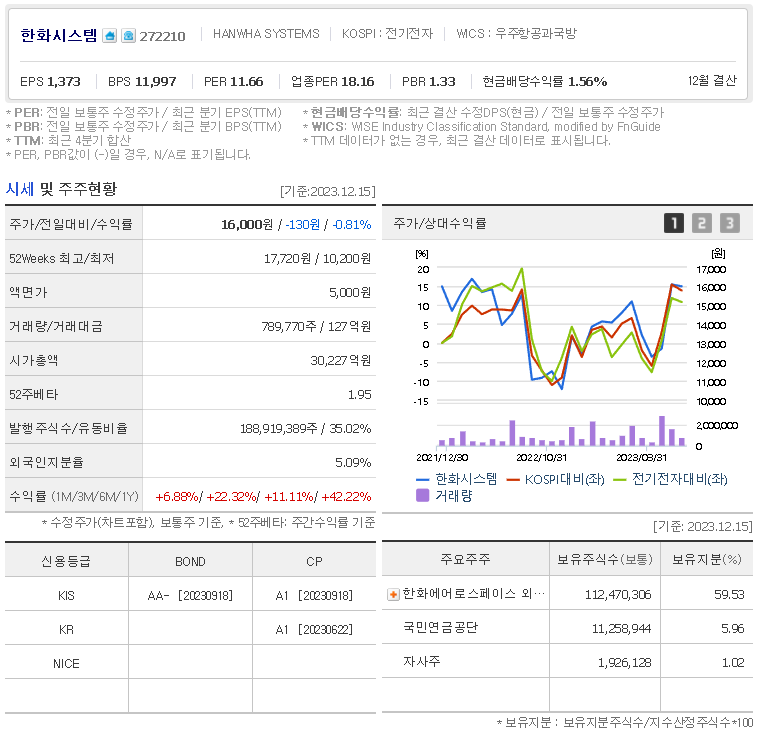This screenshot has height=736, width=763.
Task: Click the PBR 1.33 value
Action: click(x=429, y=81)
